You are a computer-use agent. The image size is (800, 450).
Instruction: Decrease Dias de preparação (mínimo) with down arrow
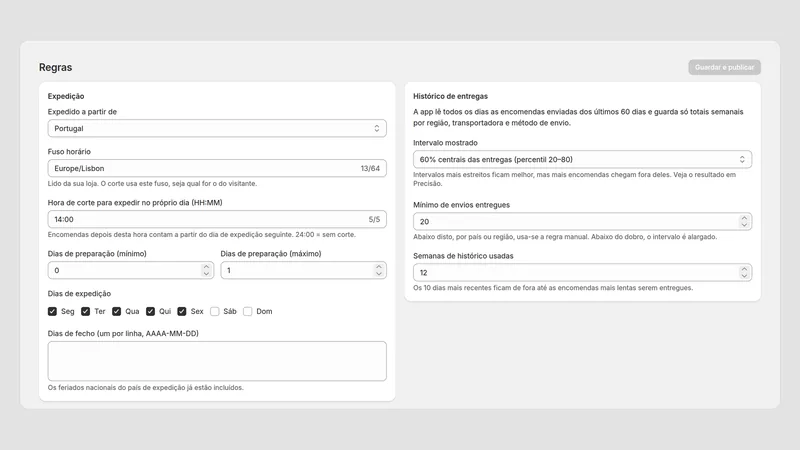(206, 274)
